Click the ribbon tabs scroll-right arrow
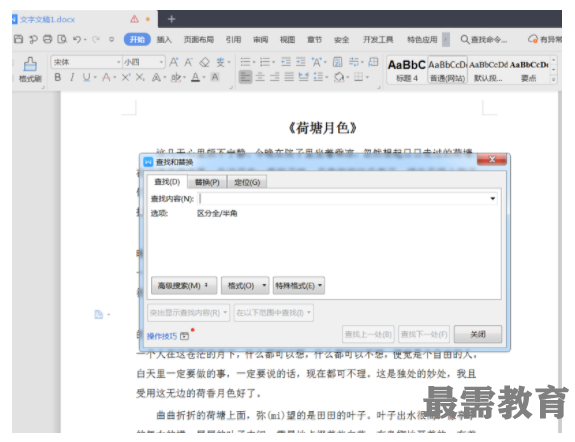 [x=446, y=39]
